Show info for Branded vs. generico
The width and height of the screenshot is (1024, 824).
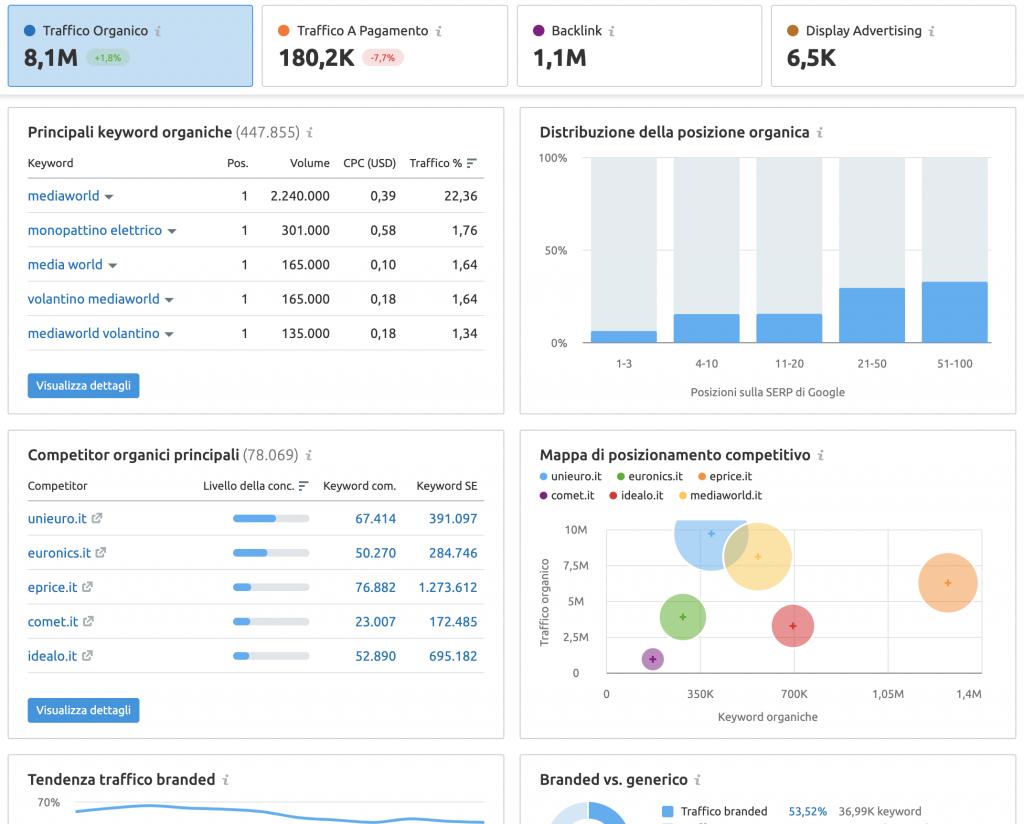(x=698, y=780)
